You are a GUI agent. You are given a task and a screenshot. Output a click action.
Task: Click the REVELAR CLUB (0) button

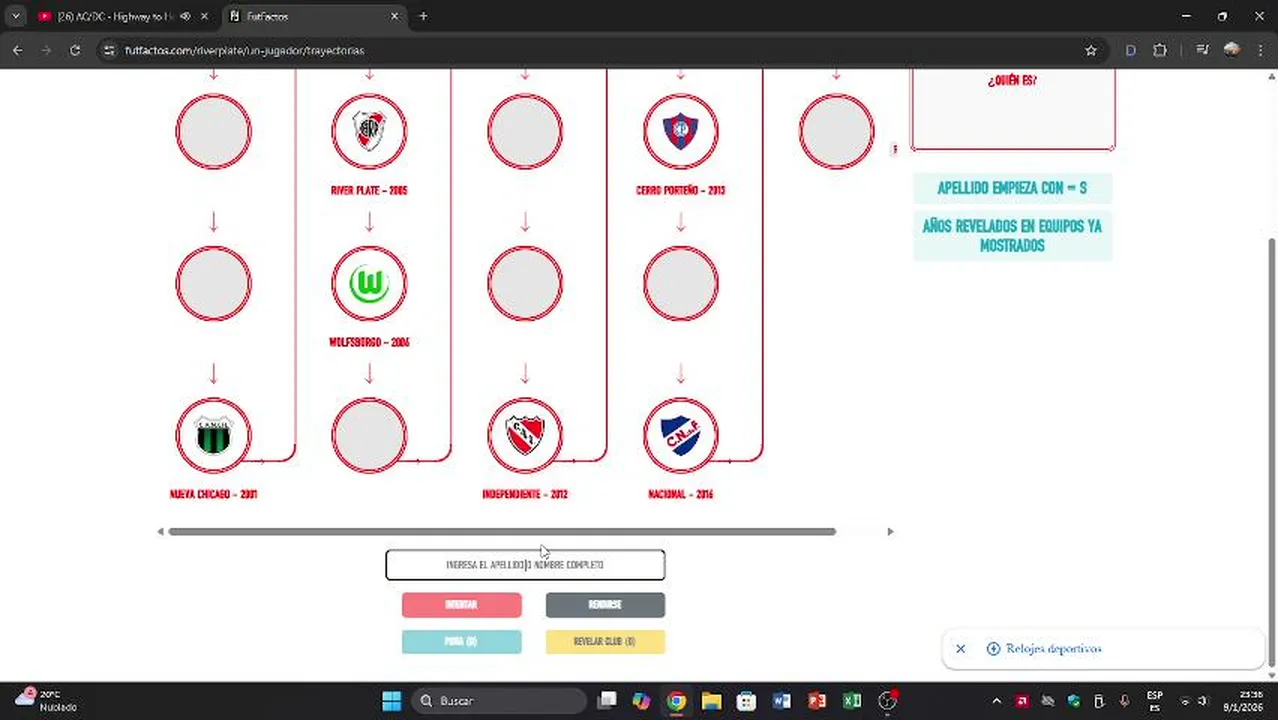(605, 642)
